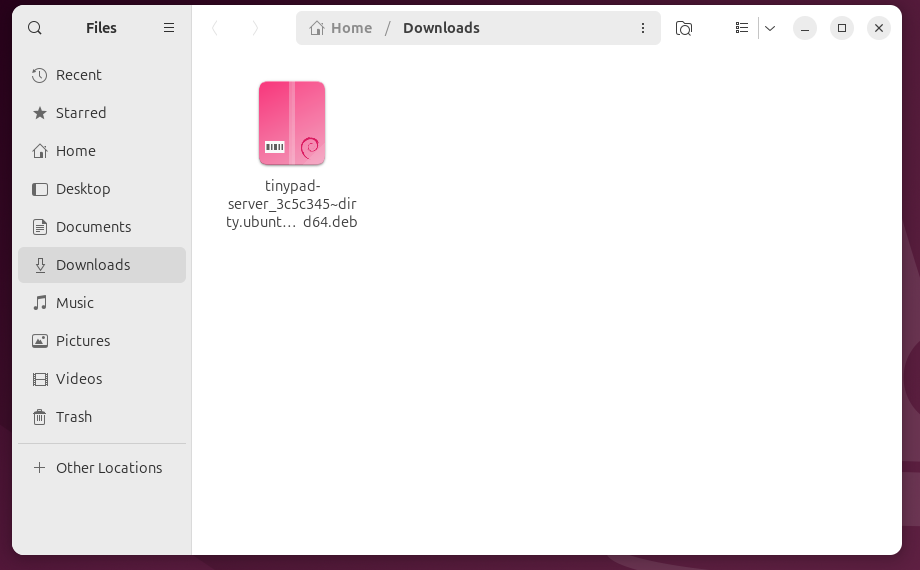The width and height of the screenshot is (920, 570).
Task: Select Downloads in the sidebar
Action: 102,265
